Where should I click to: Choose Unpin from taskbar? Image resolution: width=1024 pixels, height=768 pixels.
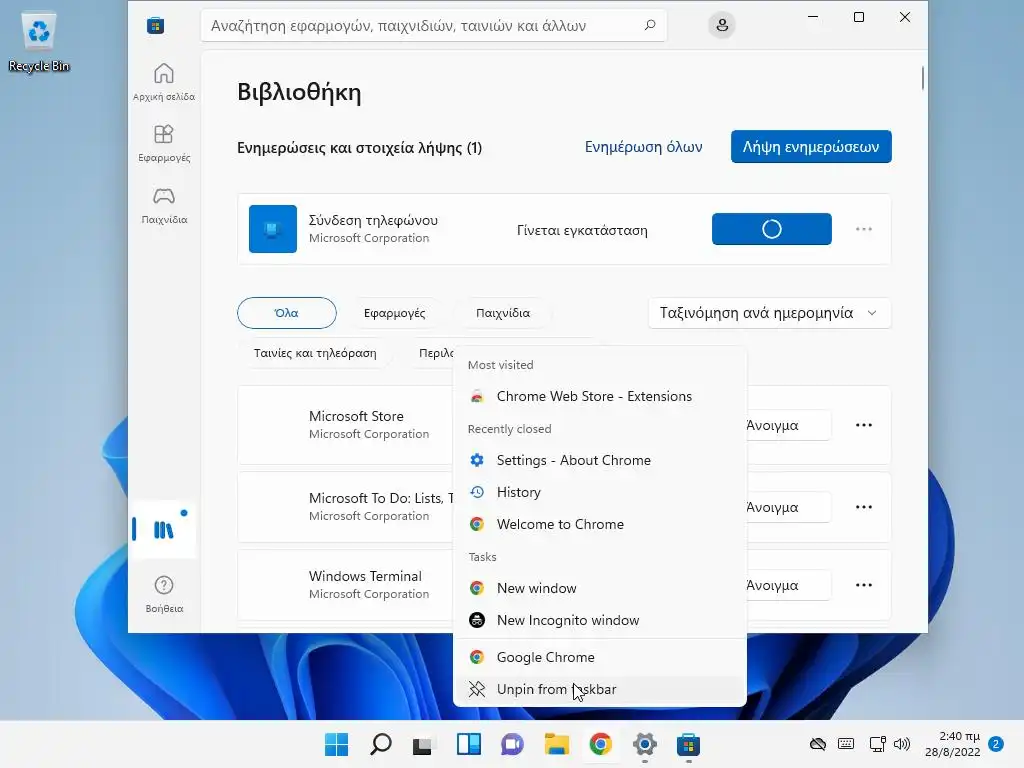coord(600,689)
